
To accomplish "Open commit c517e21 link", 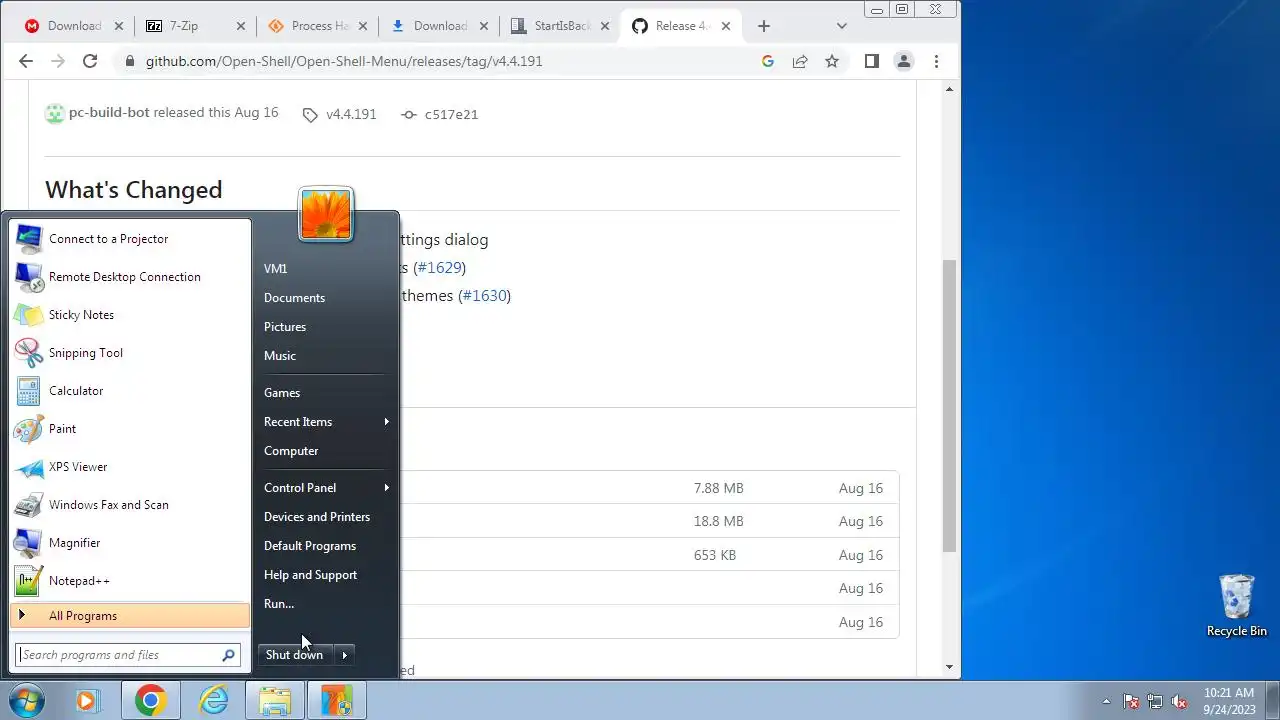I will point(451,114).
